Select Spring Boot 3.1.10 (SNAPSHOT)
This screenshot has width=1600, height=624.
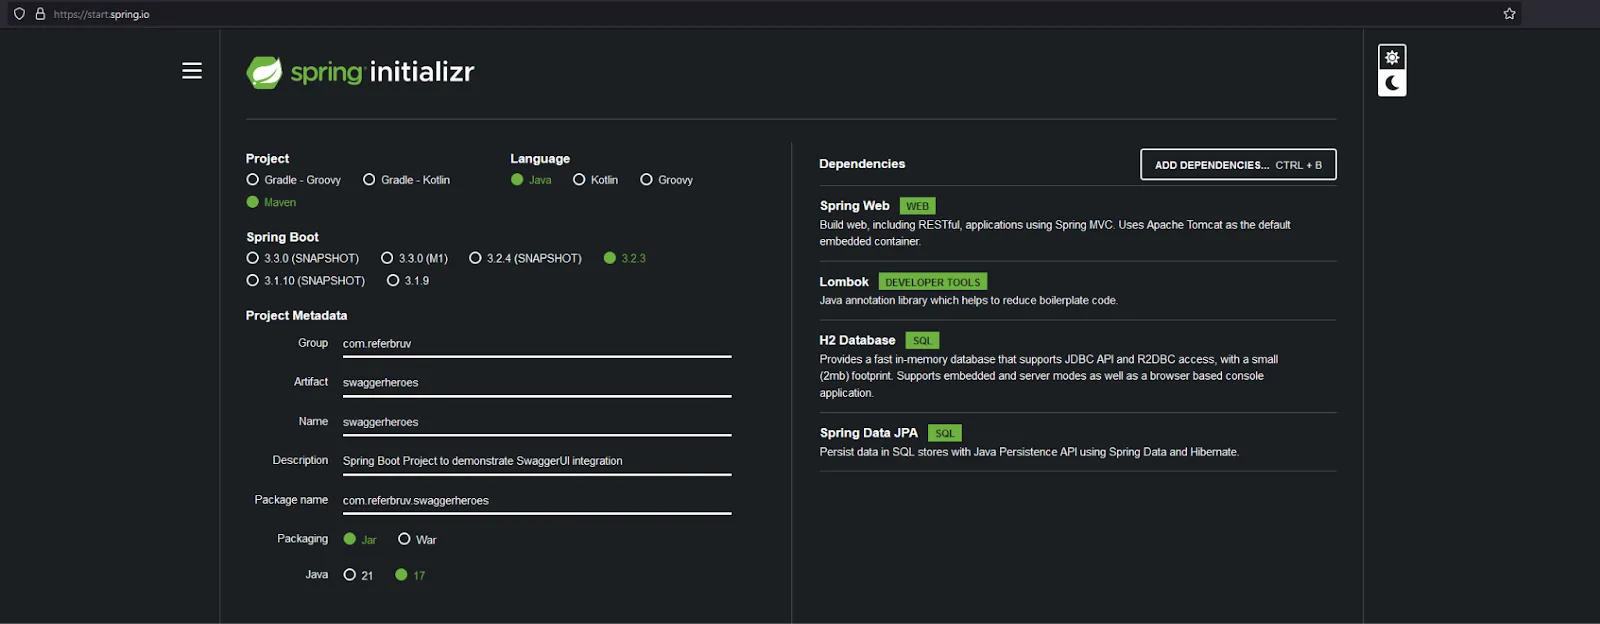305,281
